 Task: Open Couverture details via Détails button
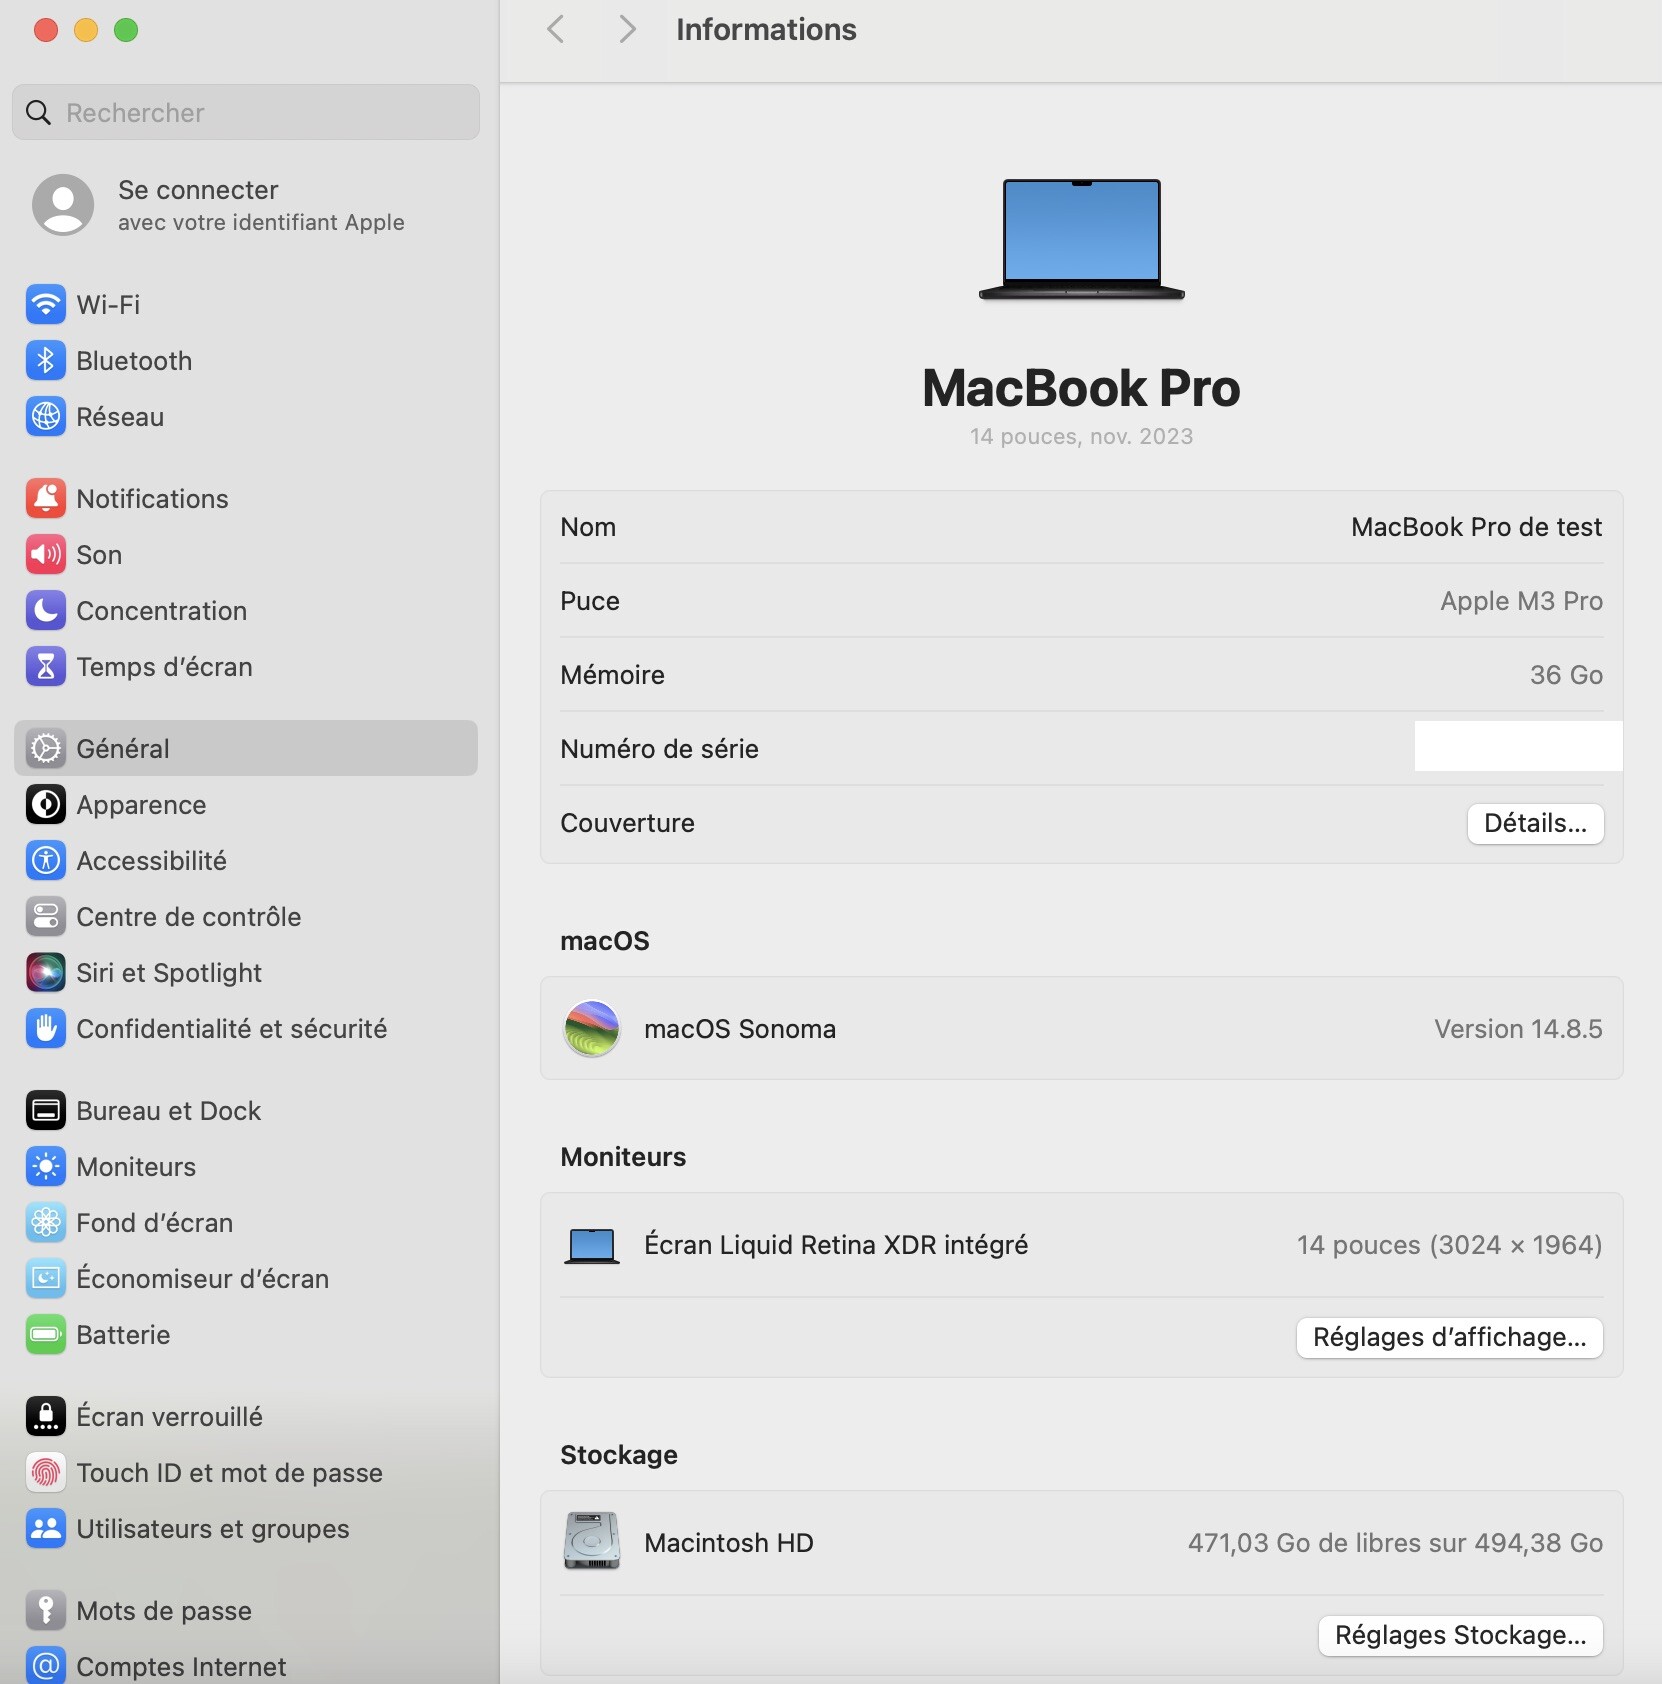tap(1534, 823)
